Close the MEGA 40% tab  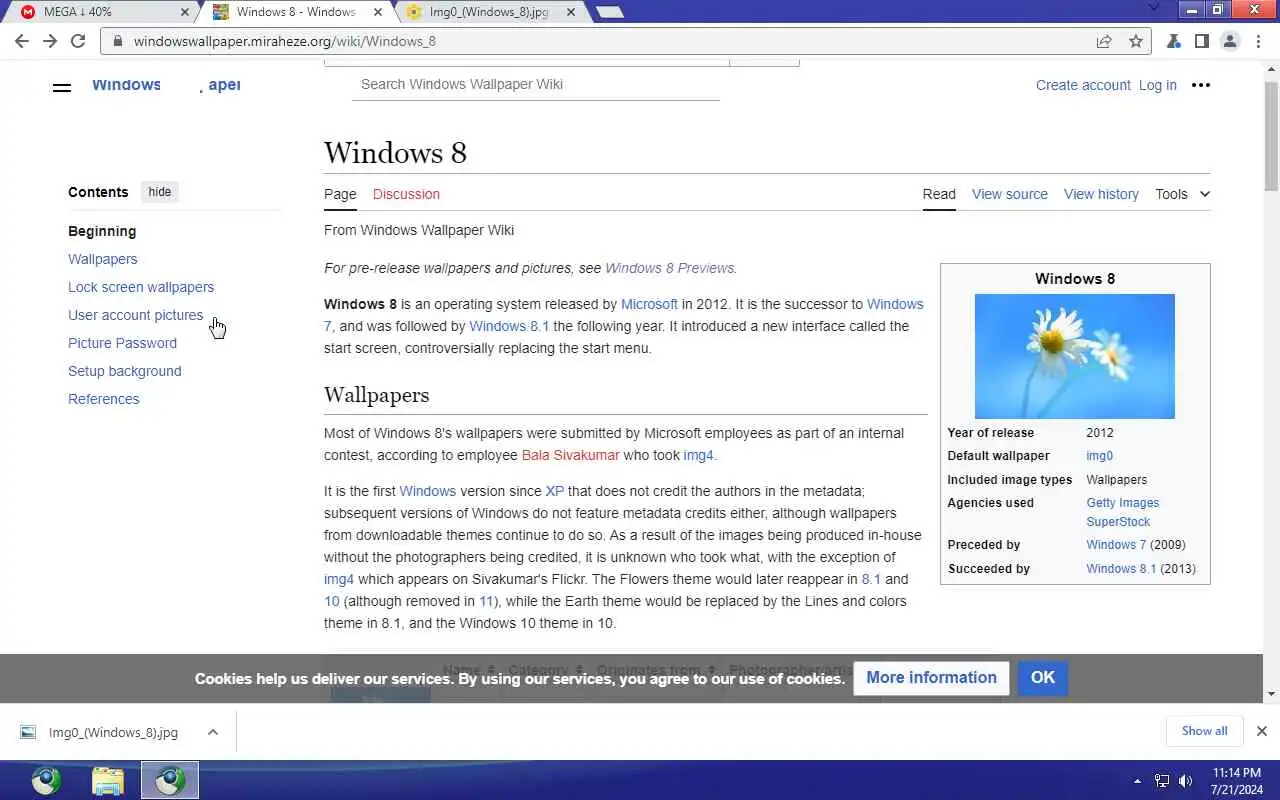(184, 12)
